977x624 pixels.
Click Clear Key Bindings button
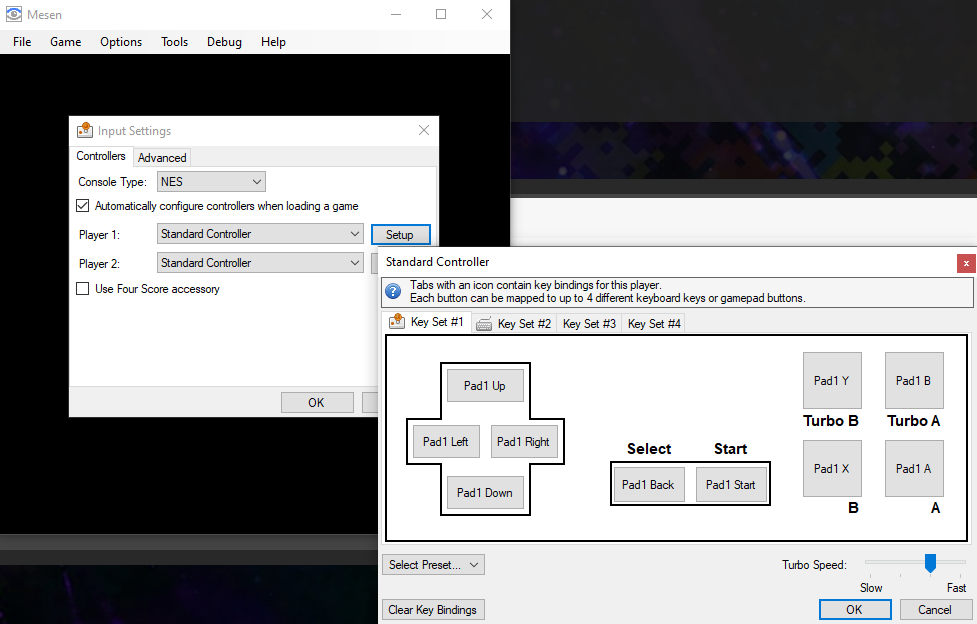tap(432, 610)
